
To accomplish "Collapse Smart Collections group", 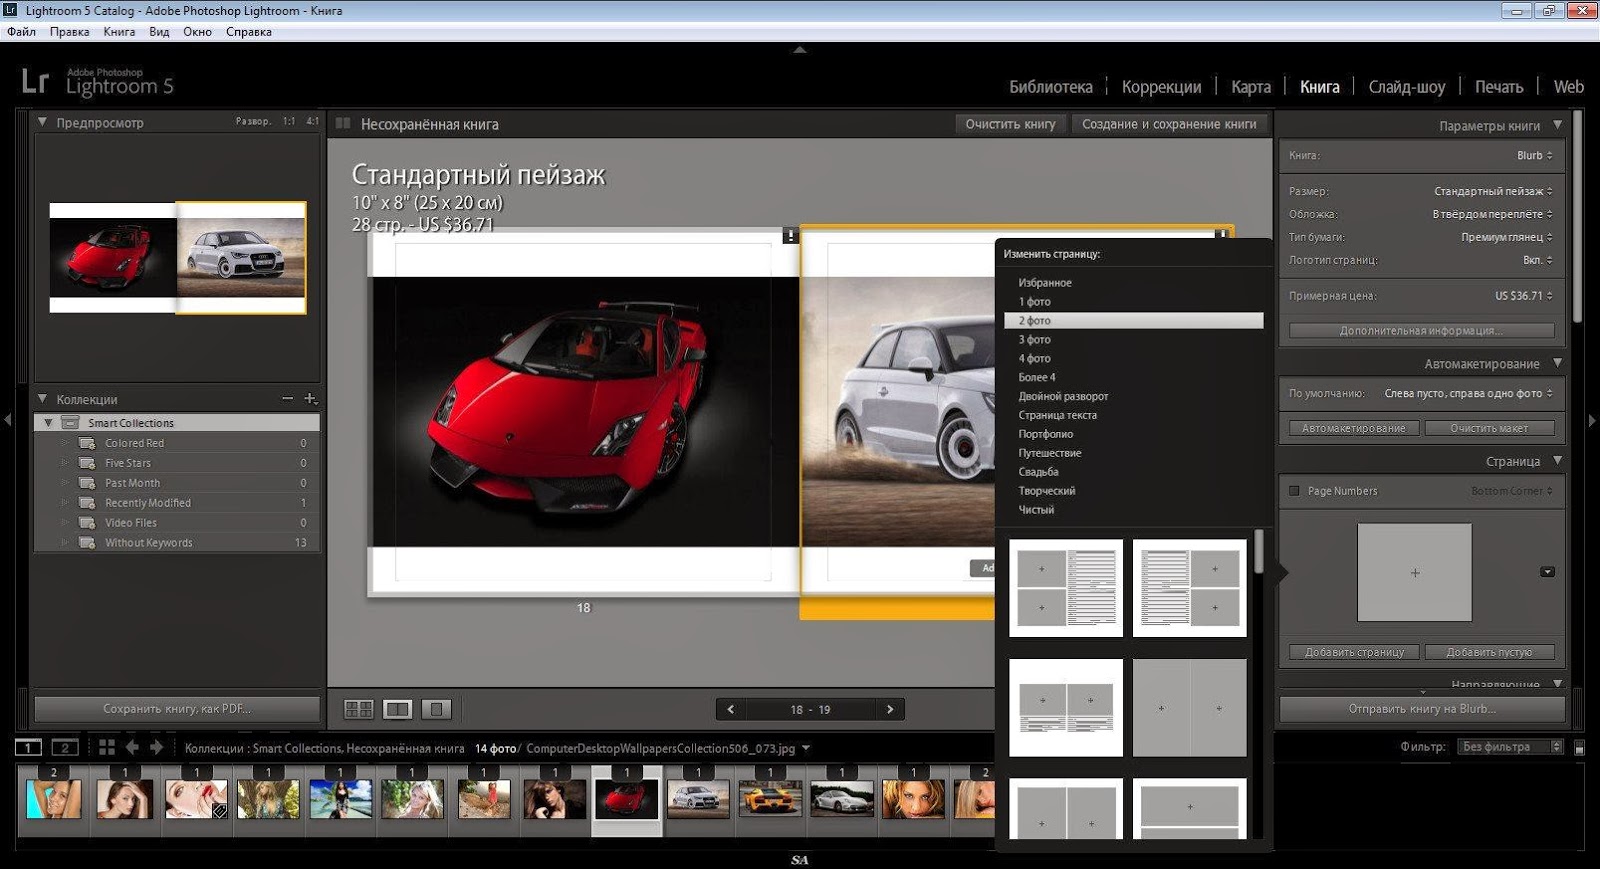I will (48, 423).
